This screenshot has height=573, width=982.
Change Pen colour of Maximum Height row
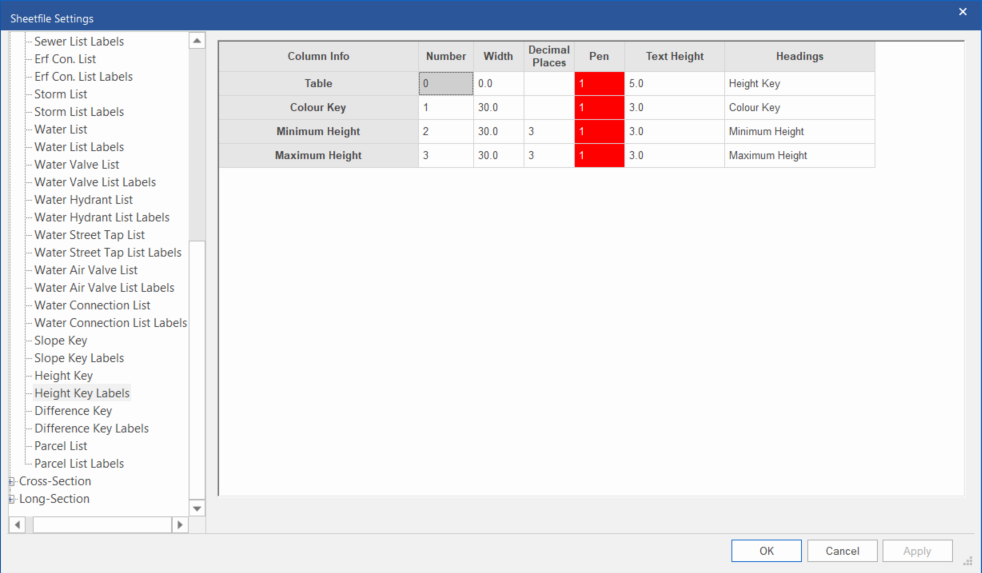599,156
